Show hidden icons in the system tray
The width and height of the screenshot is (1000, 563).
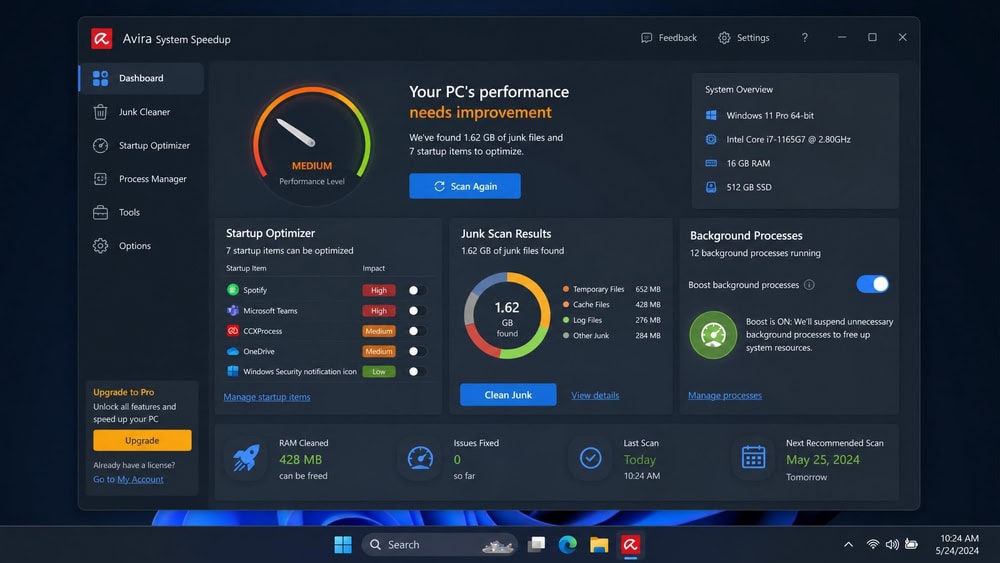click(x=848, y=545)
